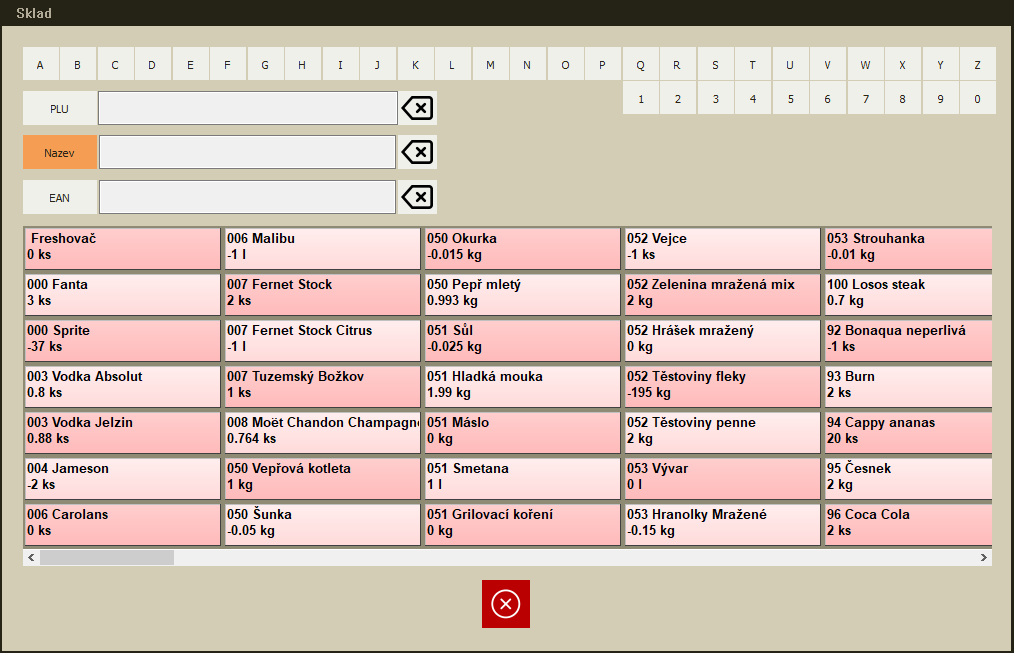Select the 000 Fanta stock item
The image size is (1014, 653).
[121, 293]
